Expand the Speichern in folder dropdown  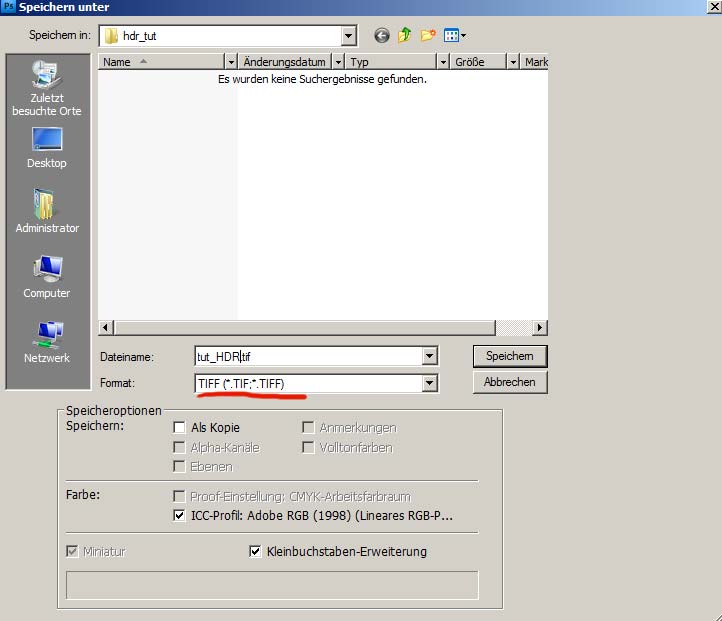[x=348, y=36]
